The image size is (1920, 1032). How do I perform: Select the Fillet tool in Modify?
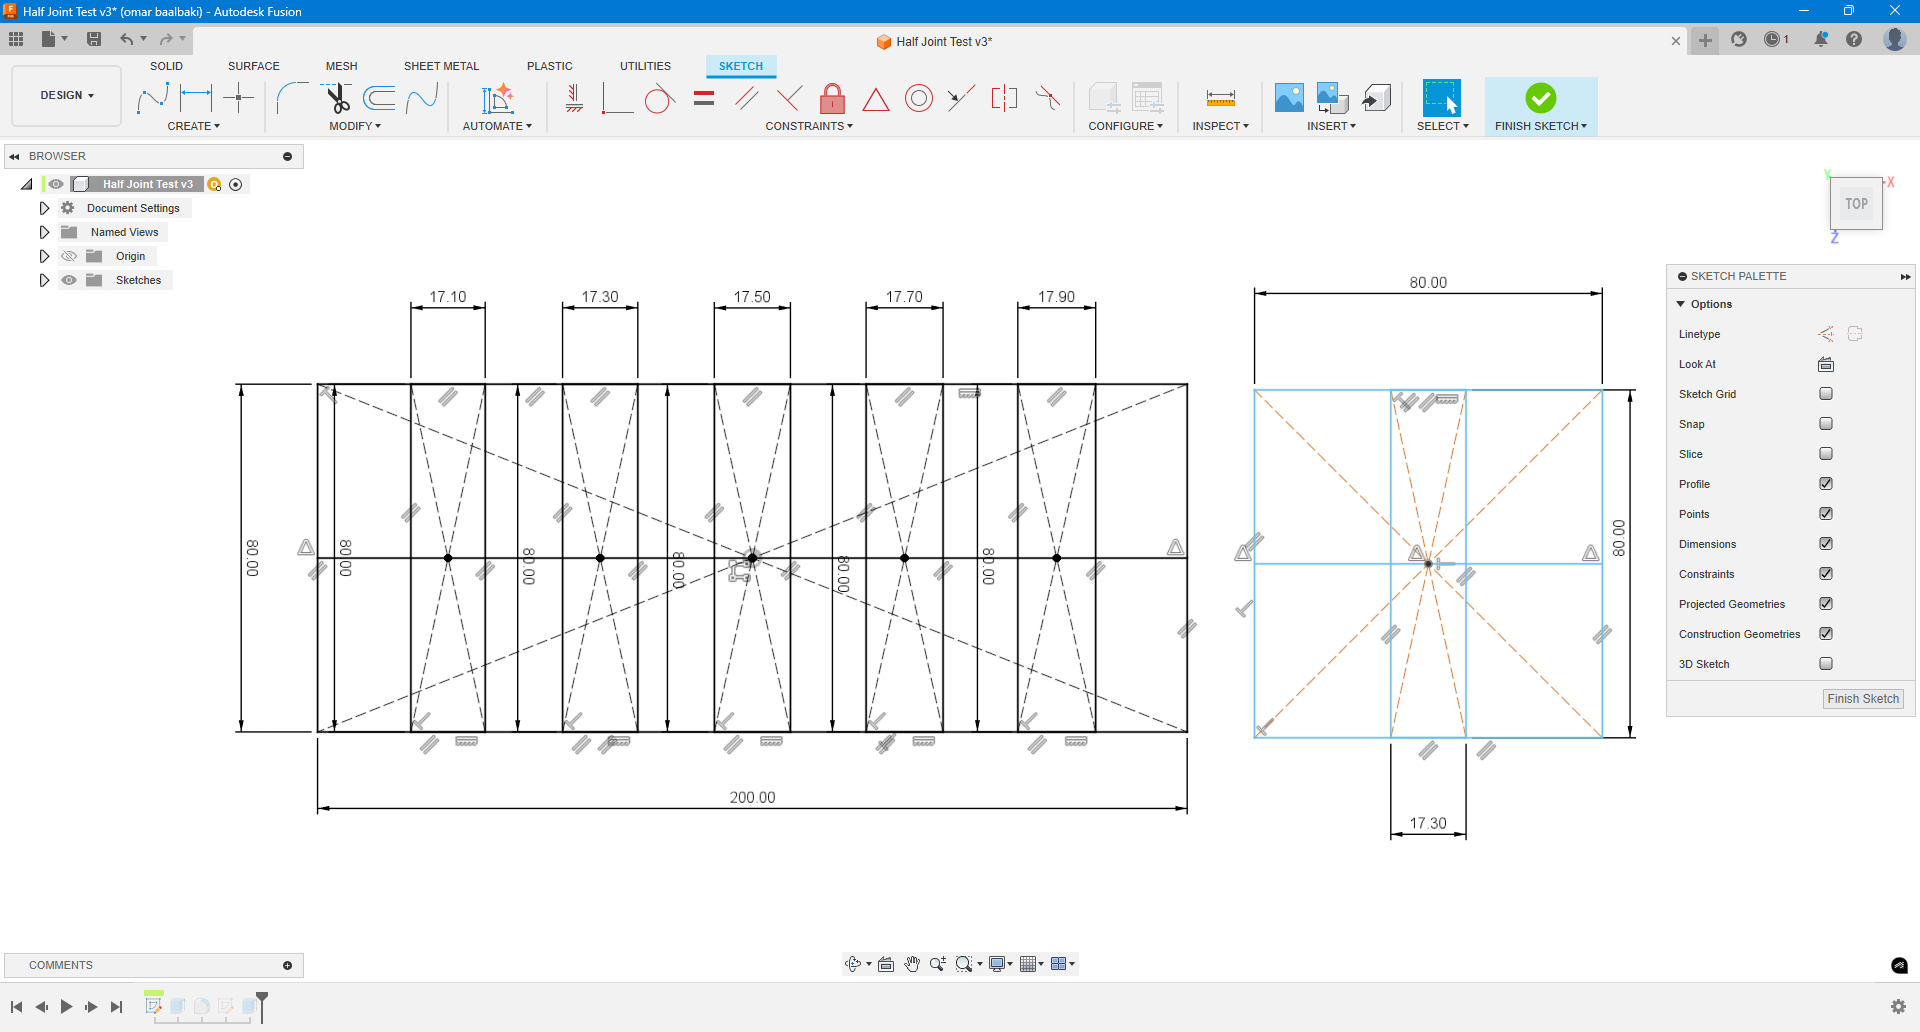point(292,98)
